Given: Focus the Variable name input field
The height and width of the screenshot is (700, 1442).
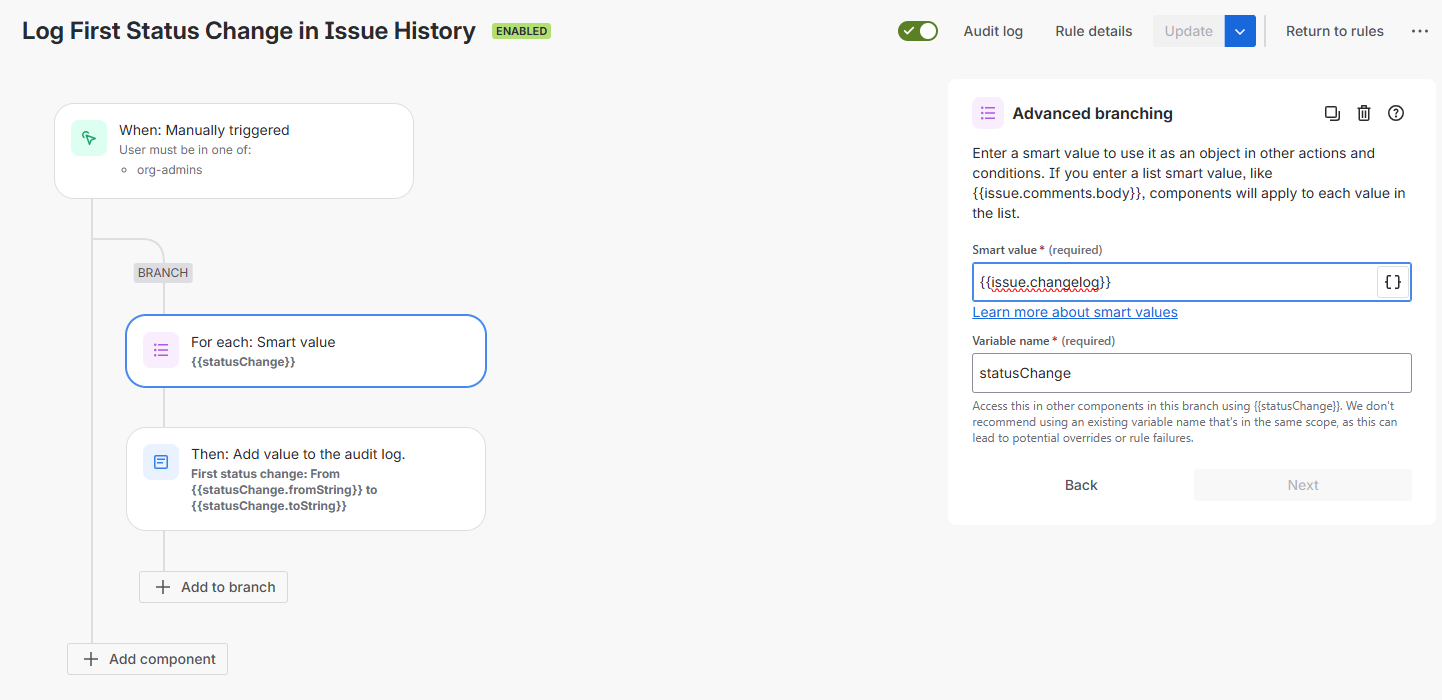Looking at the screenshot, I should [x=1191, y=373].
